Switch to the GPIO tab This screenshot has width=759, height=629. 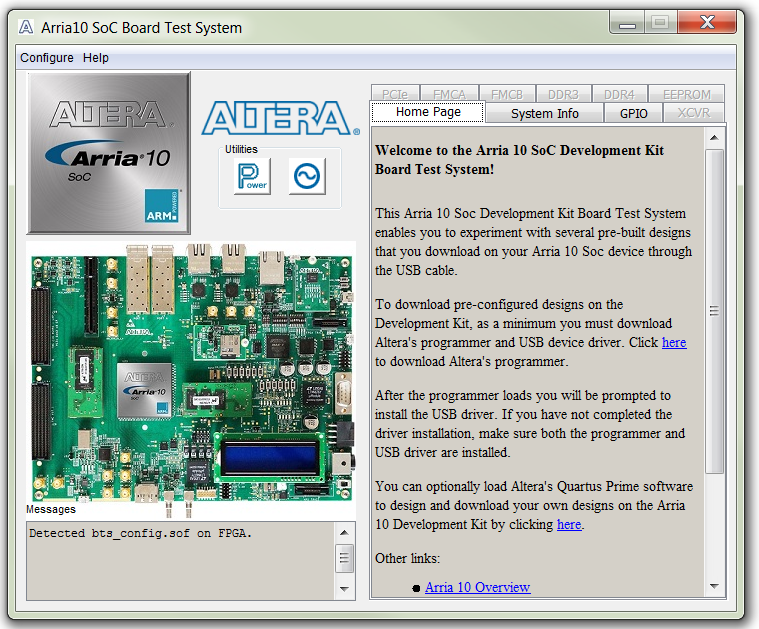pyautogui.click(x=633, y=113)
